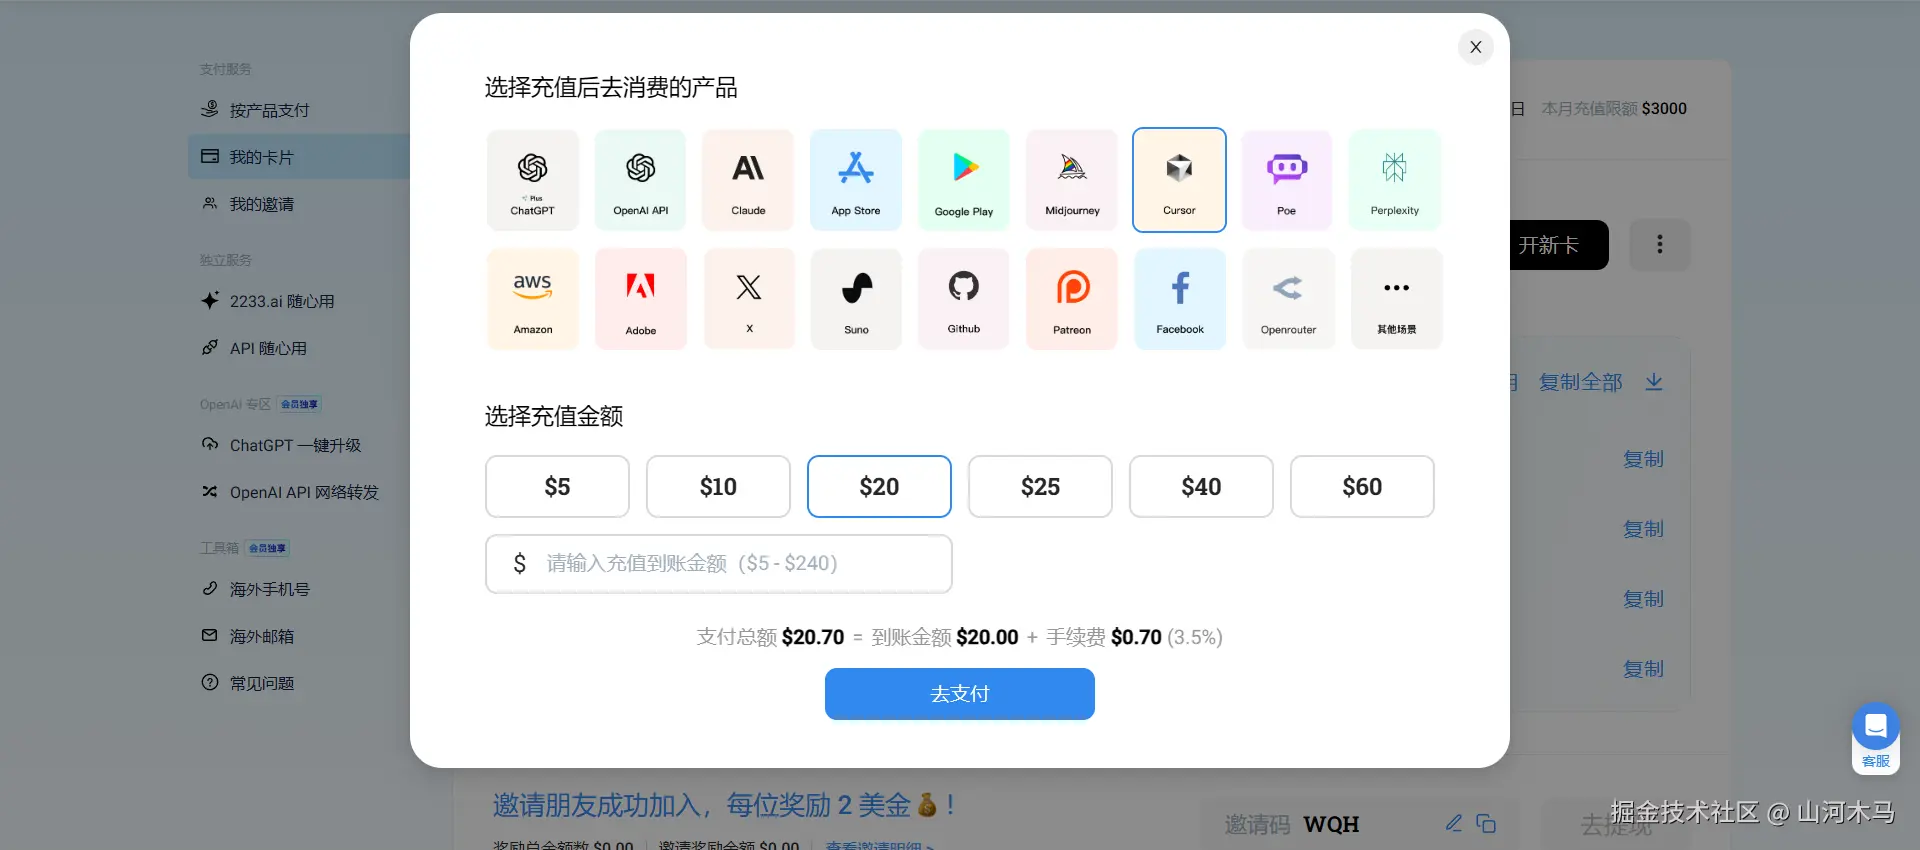Click the 去支付 pay button
This screenshot has width=1920, height=850.
(960, 694)
